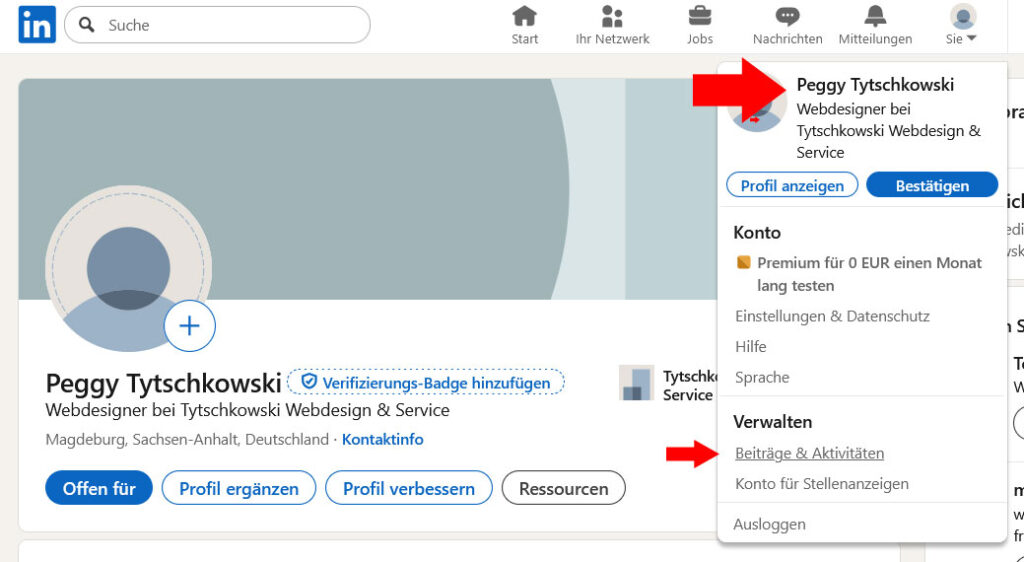This screenshot has height=562, width=1024.
Task: Click the plus icon on profile photo
Action: pyautogui.click(x=189, y=326)
